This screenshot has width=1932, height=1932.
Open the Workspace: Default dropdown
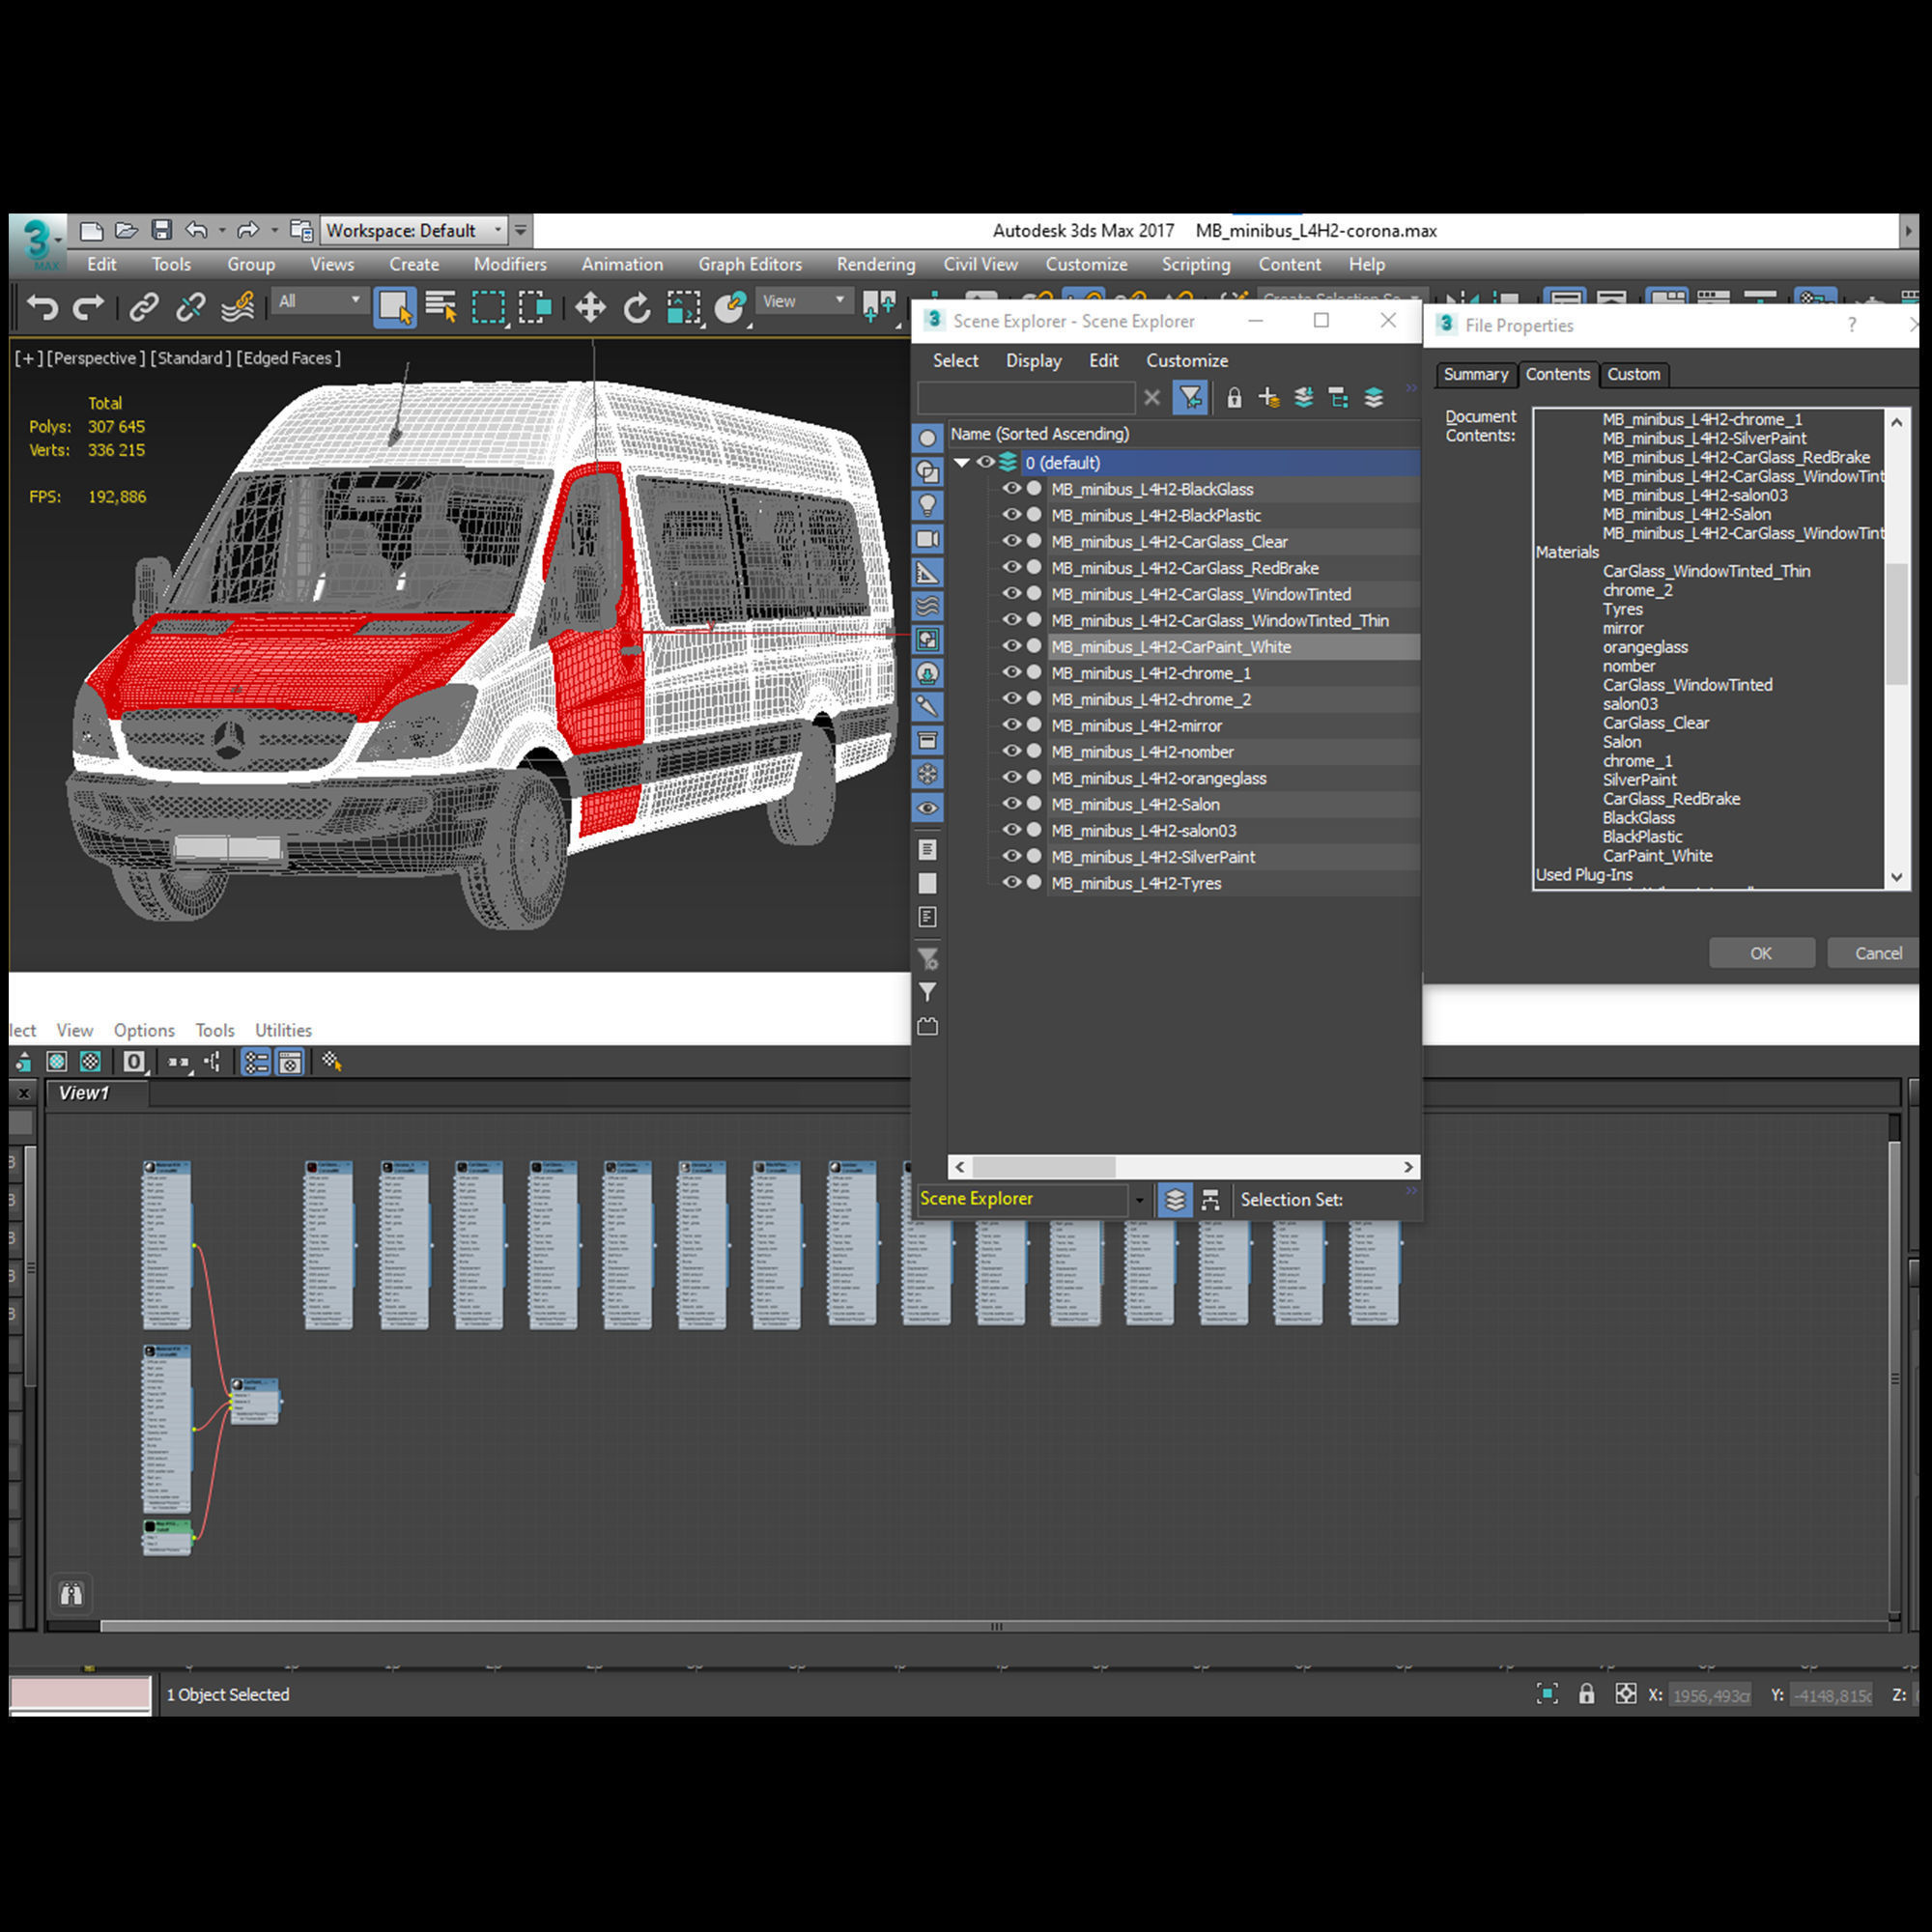click(x=413, y=231)
